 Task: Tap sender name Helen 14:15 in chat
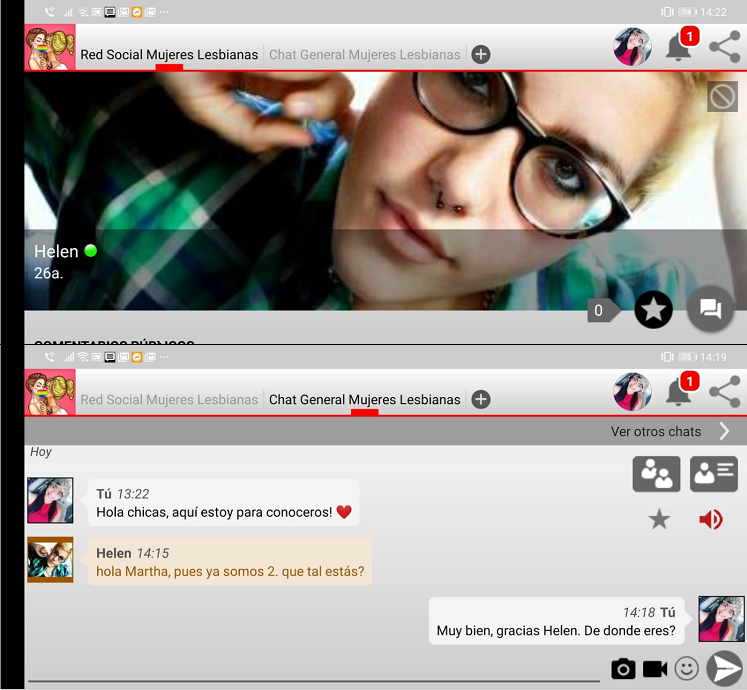pos(132,553)
